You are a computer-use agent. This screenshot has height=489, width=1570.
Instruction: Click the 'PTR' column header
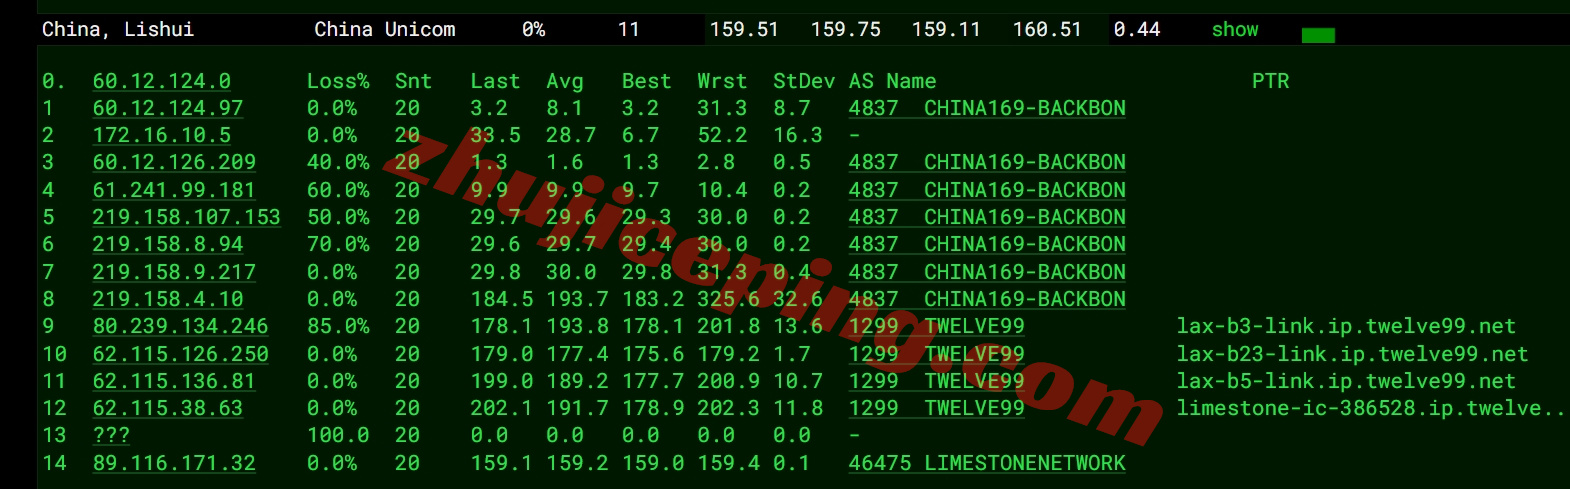1271,81
